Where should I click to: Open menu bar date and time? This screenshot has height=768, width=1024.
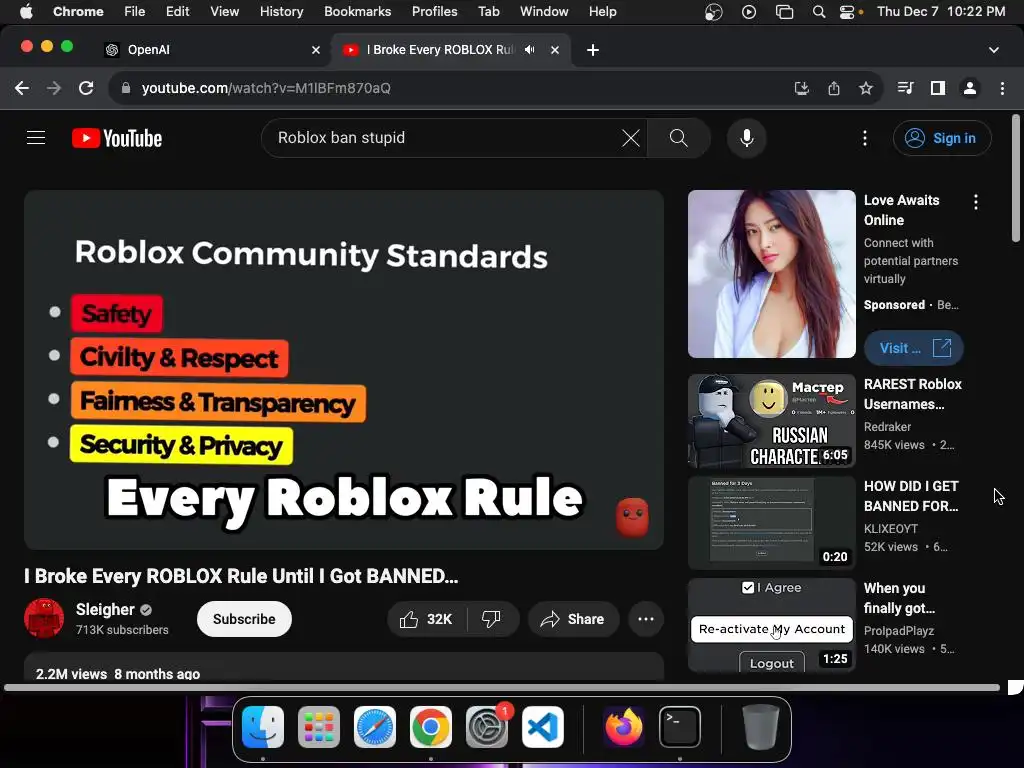(x=940, y=12)
